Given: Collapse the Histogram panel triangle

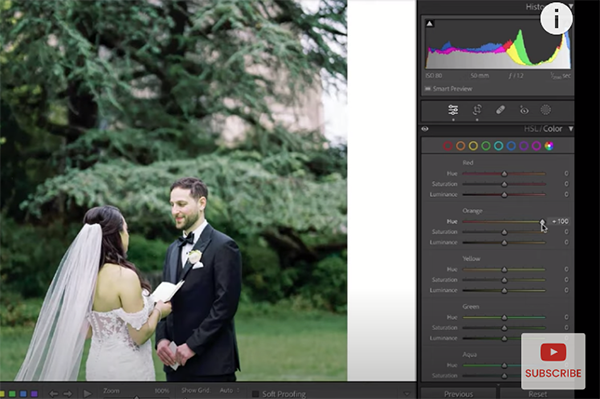Looking at the screenshot, I should 571,6.
